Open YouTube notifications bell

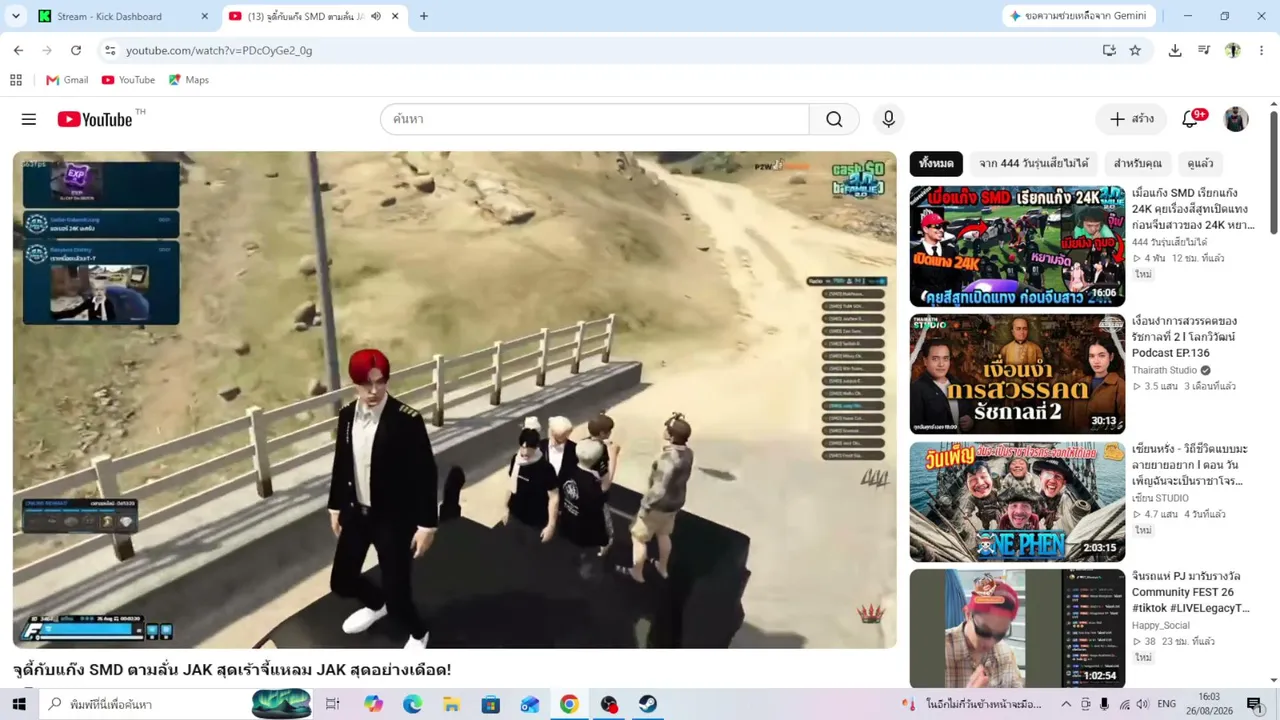(x=1190, y=119)
